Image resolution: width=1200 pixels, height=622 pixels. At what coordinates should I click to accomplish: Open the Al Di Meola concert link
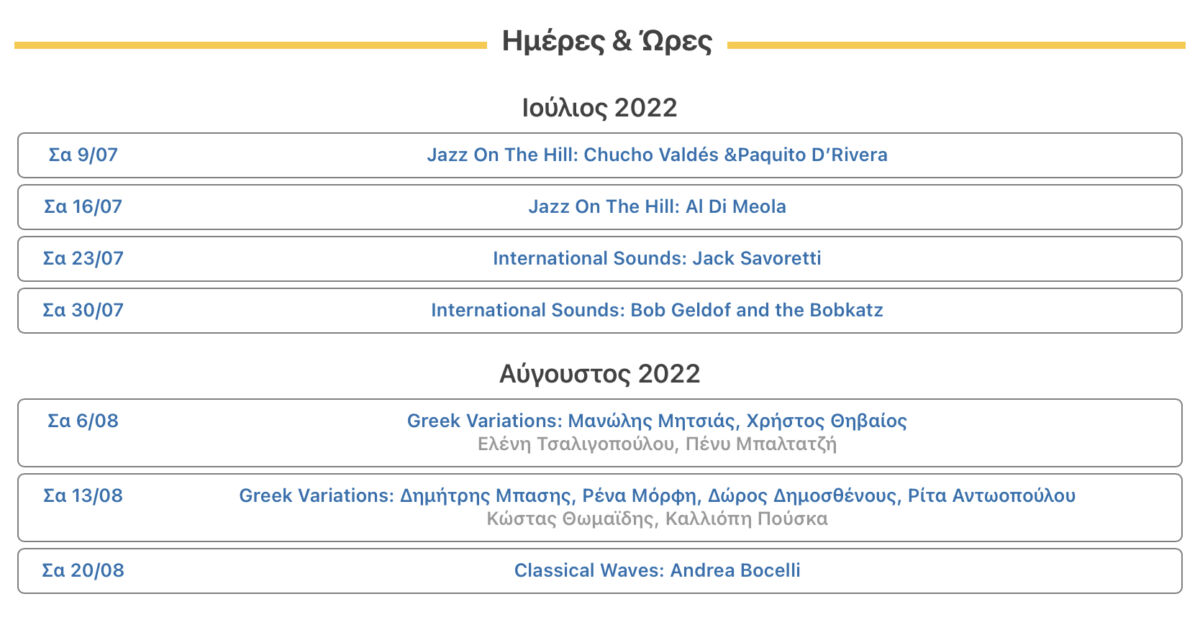coord(656,207)
